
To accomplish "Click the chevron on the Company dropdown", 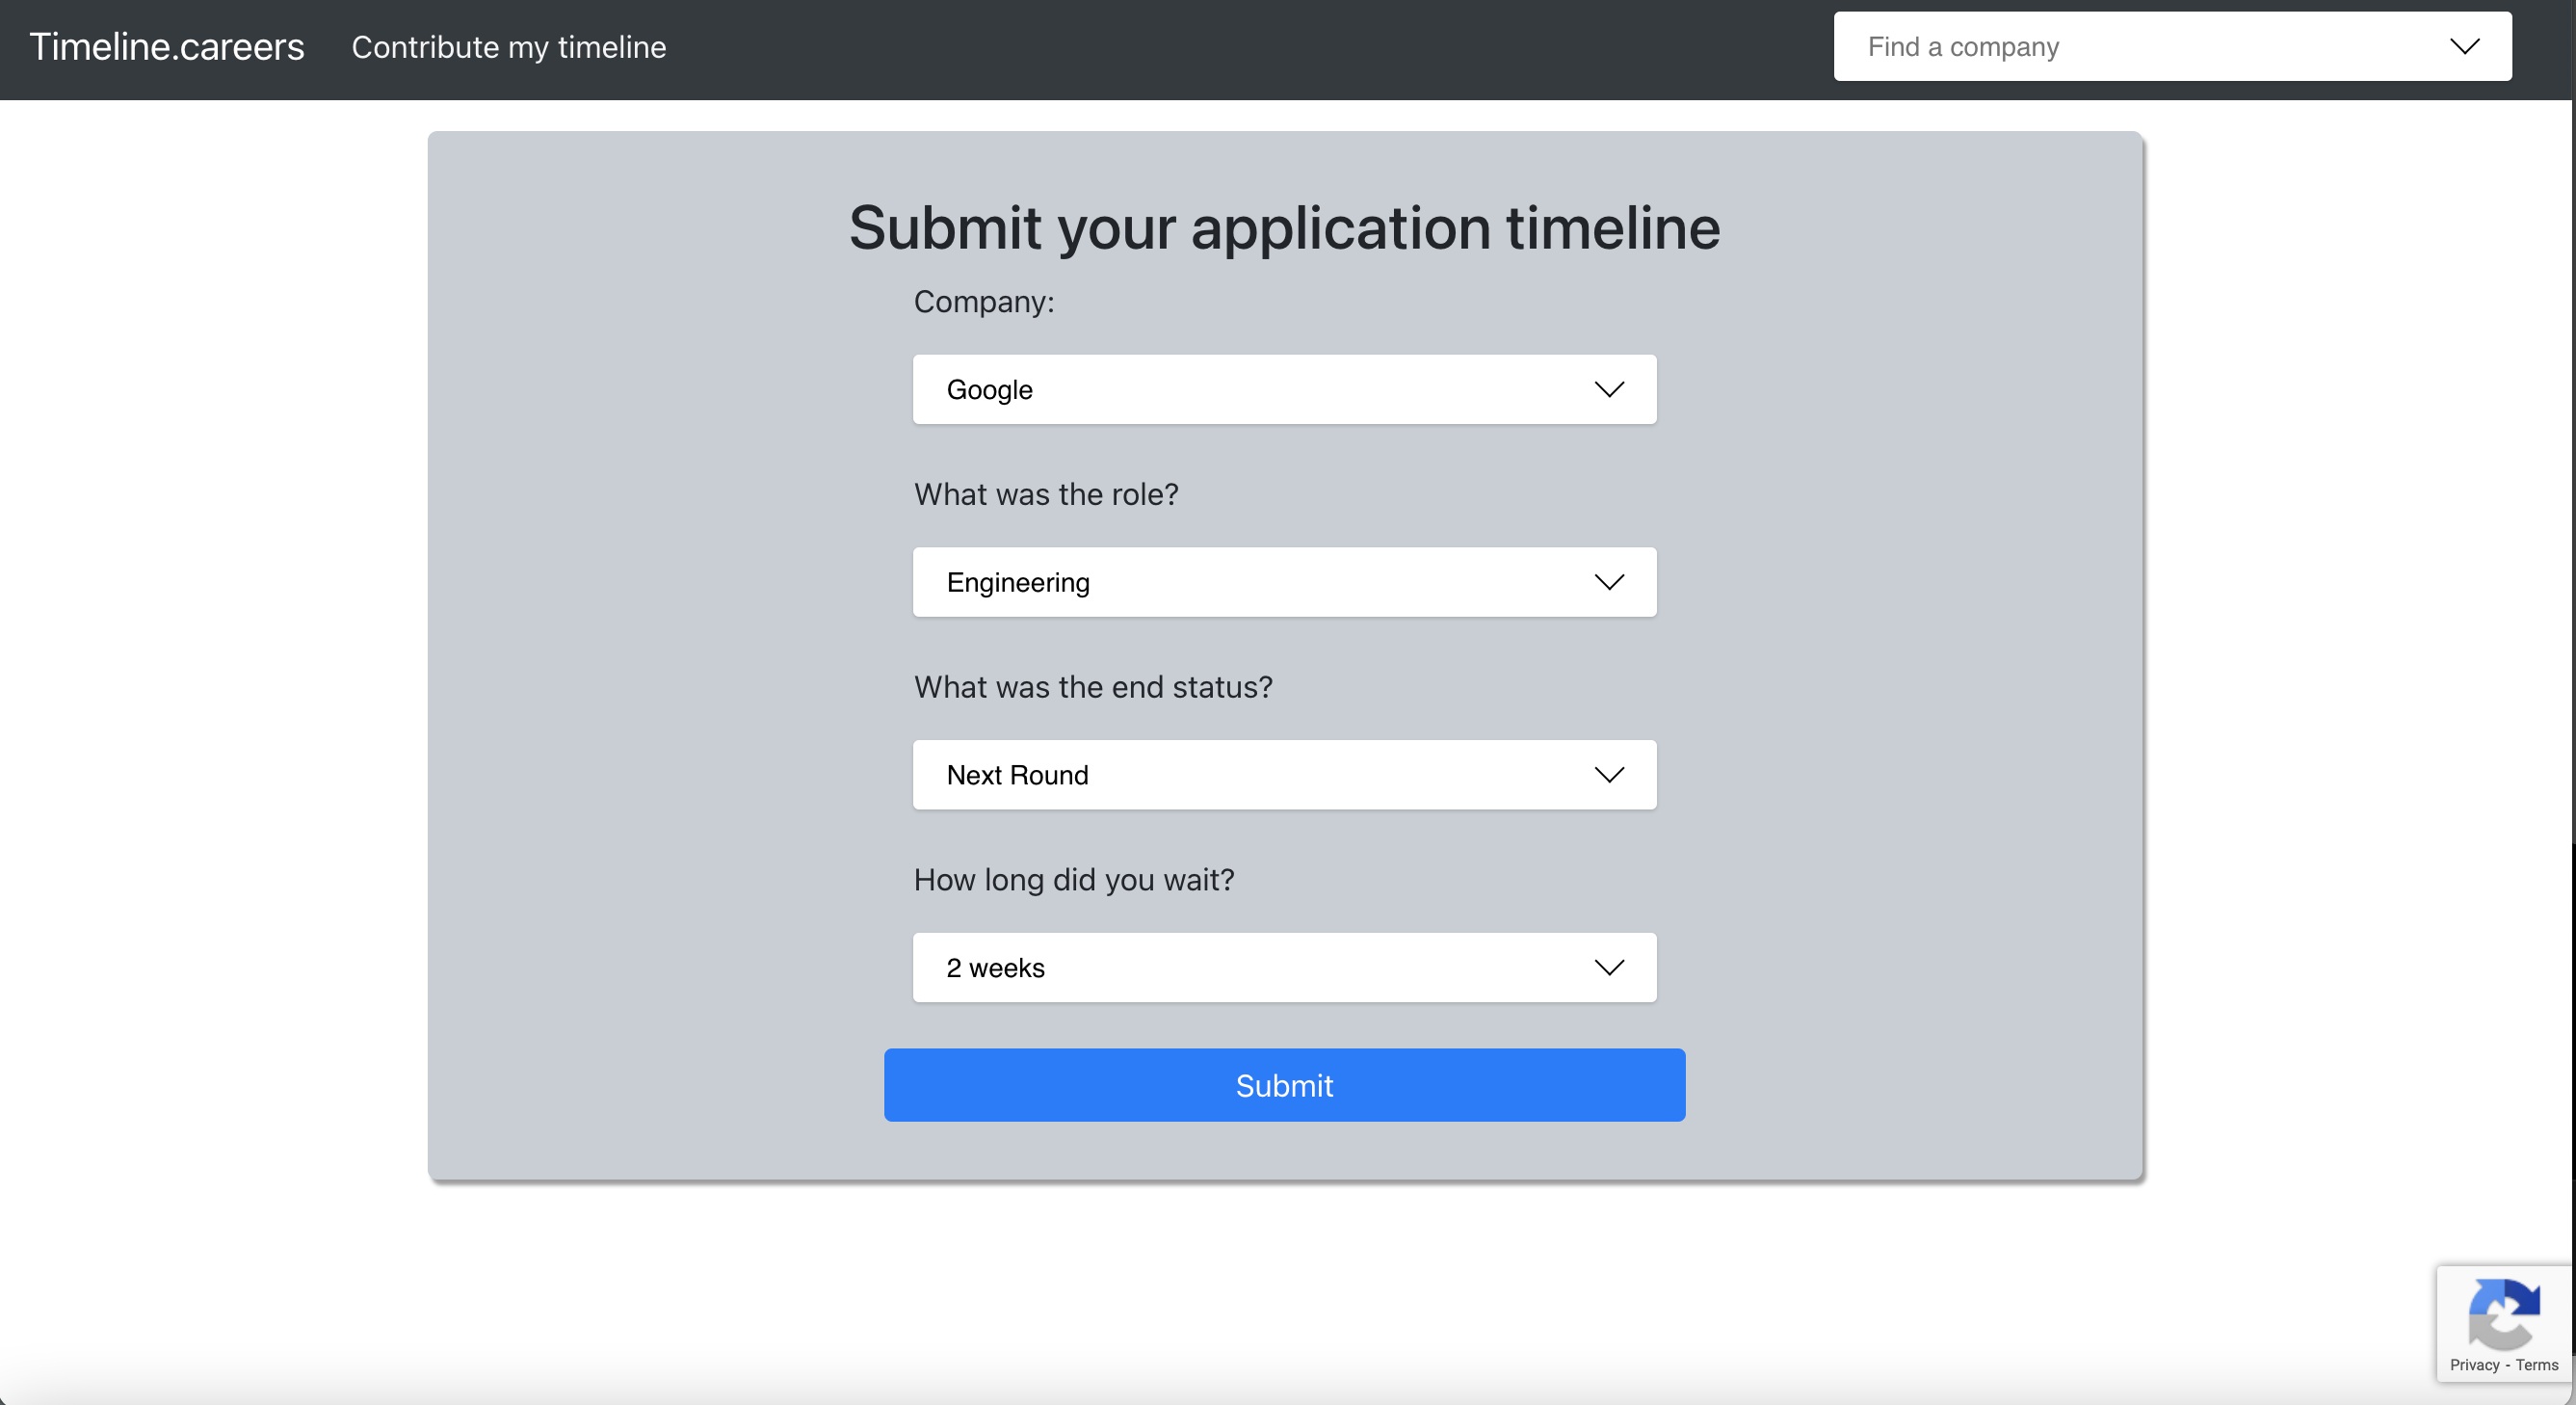I will [1609, 389].
